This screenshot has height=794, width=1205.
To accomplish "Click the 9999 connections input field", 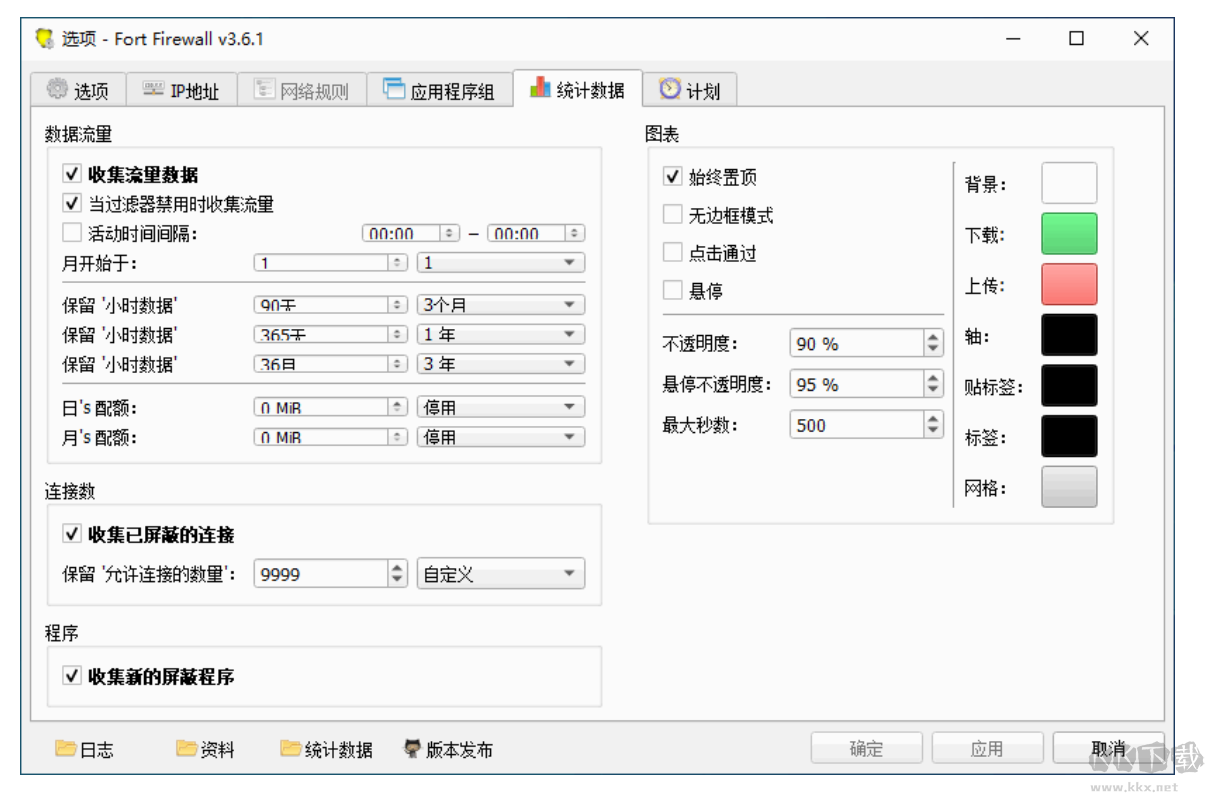I will click(x=320, y=573).
